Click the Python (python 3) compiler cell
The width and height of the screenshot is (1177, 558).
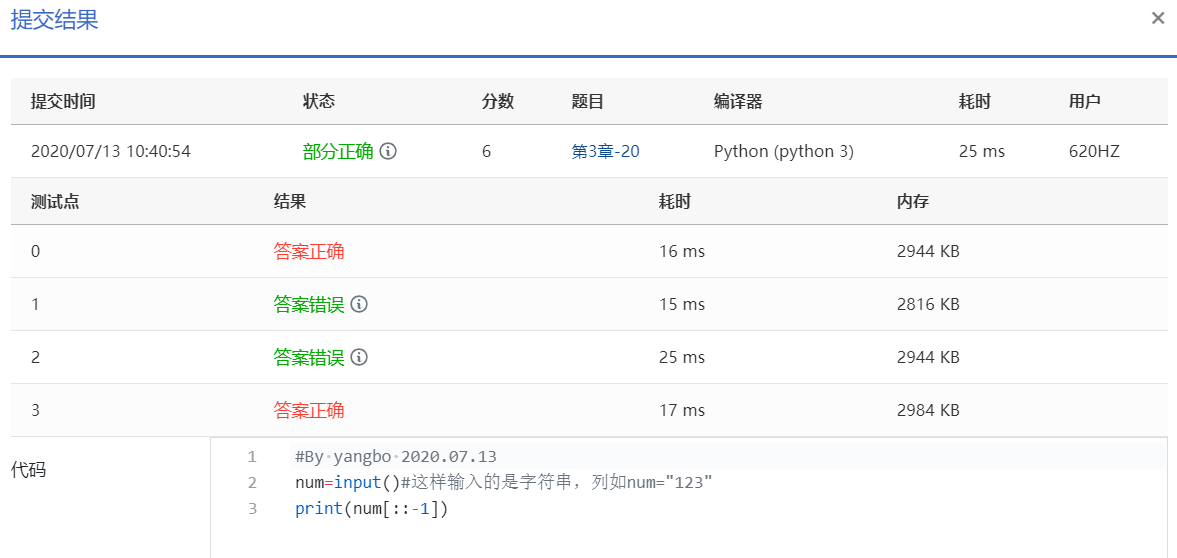(x=784, y=151)
